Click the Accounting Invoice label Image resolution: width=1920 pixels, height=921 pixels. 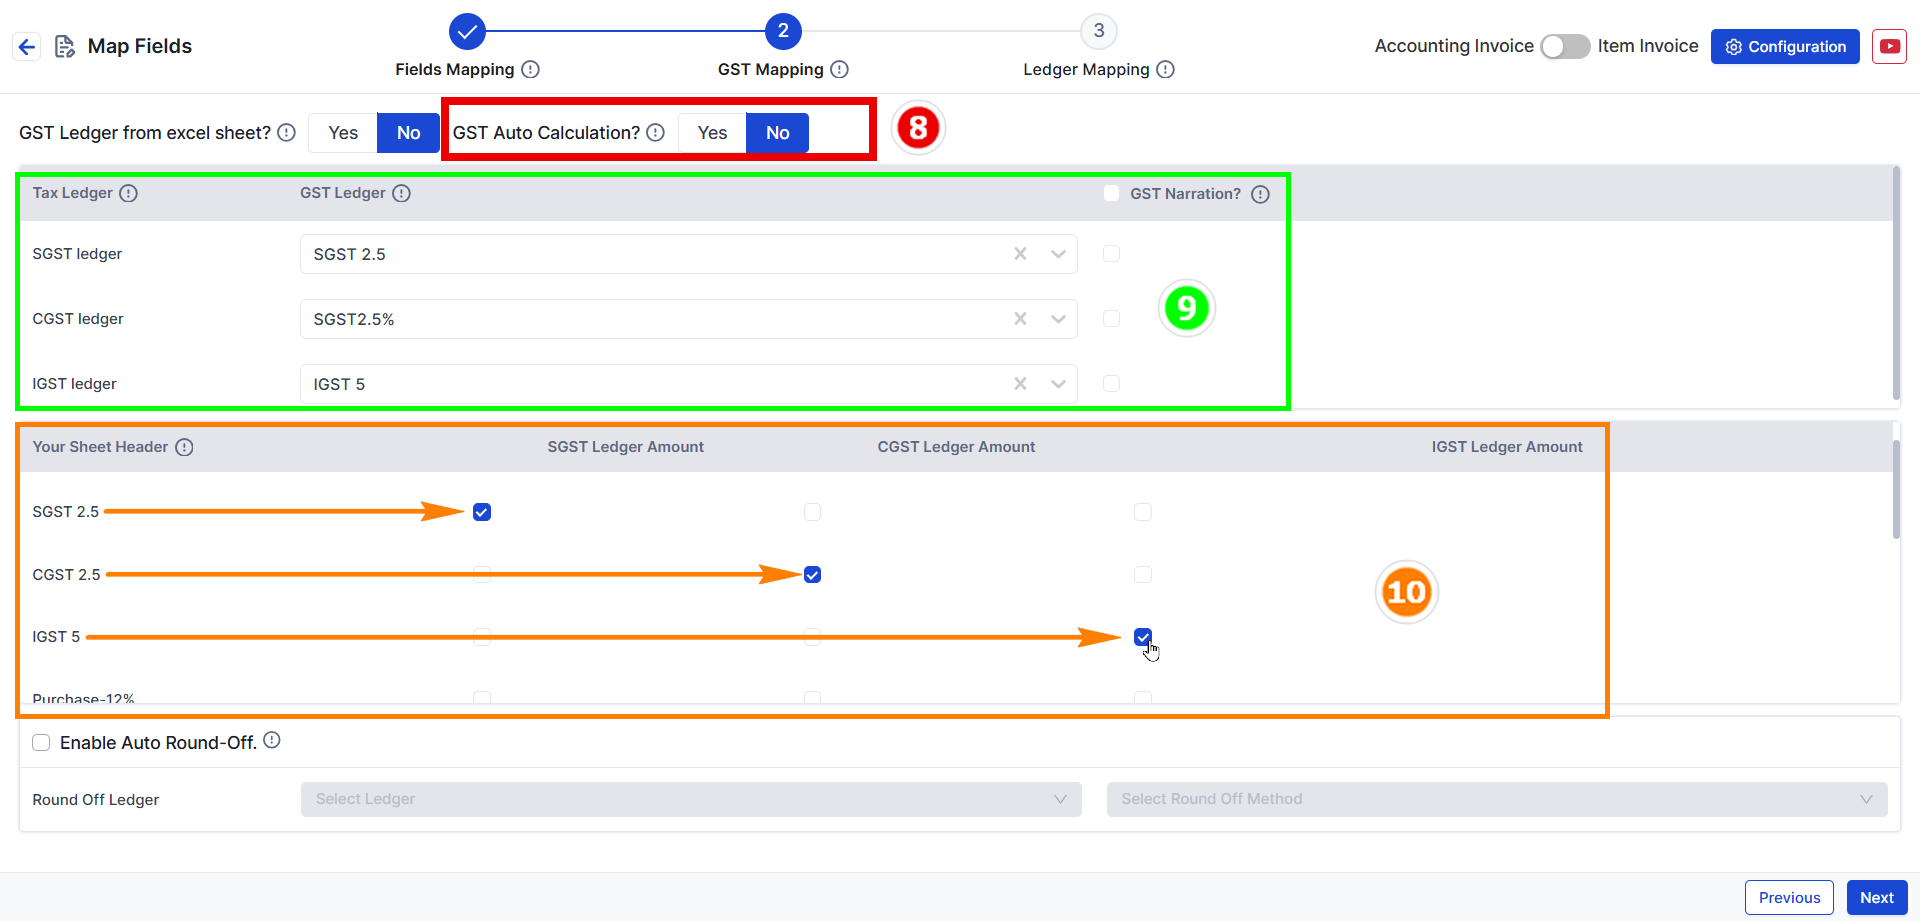pyautogui.click(x=1454, y=46)
